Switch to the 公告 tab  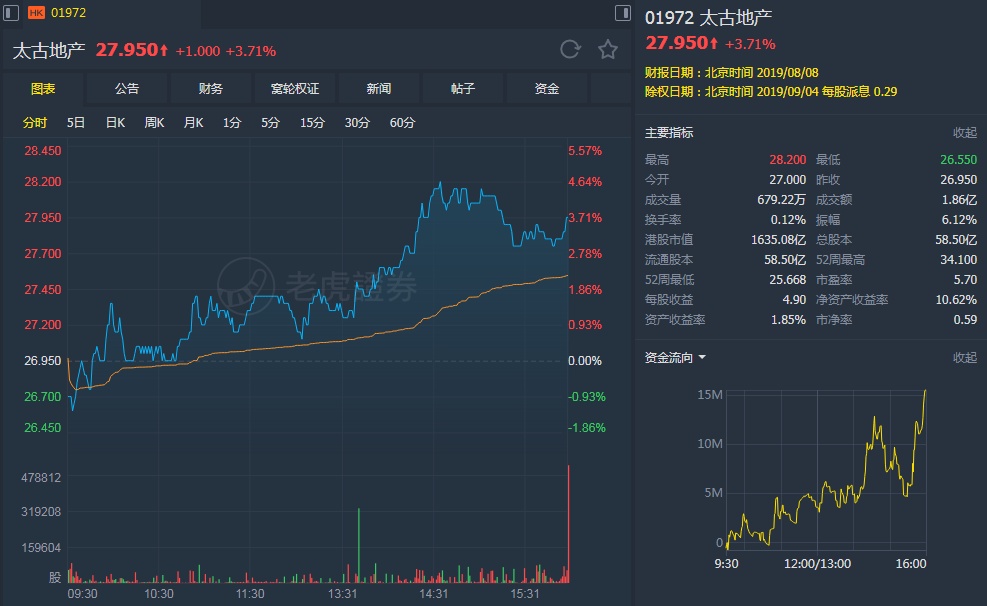(127, 89)
